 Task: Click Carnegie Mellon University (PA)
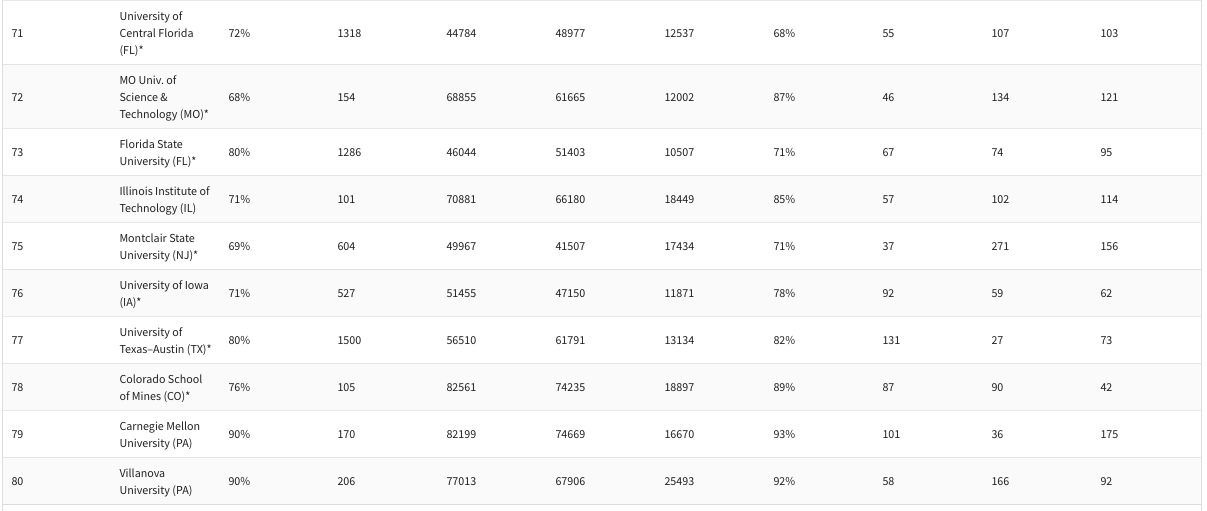159,434
